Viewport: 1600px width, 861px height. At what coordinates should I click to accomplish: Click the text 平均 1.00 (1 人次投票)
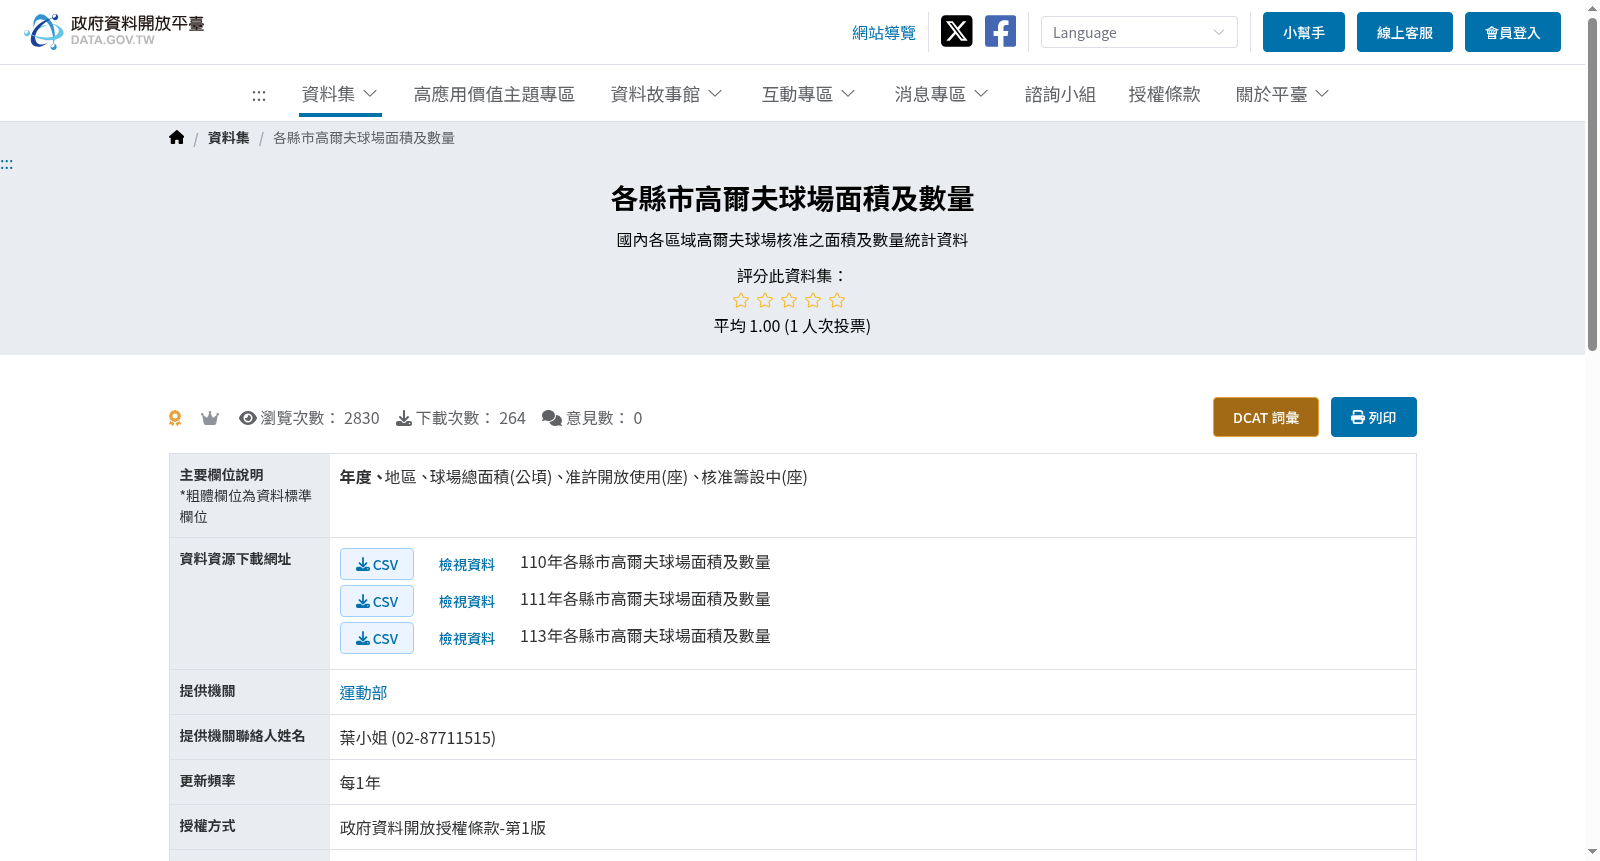point(792,326)
